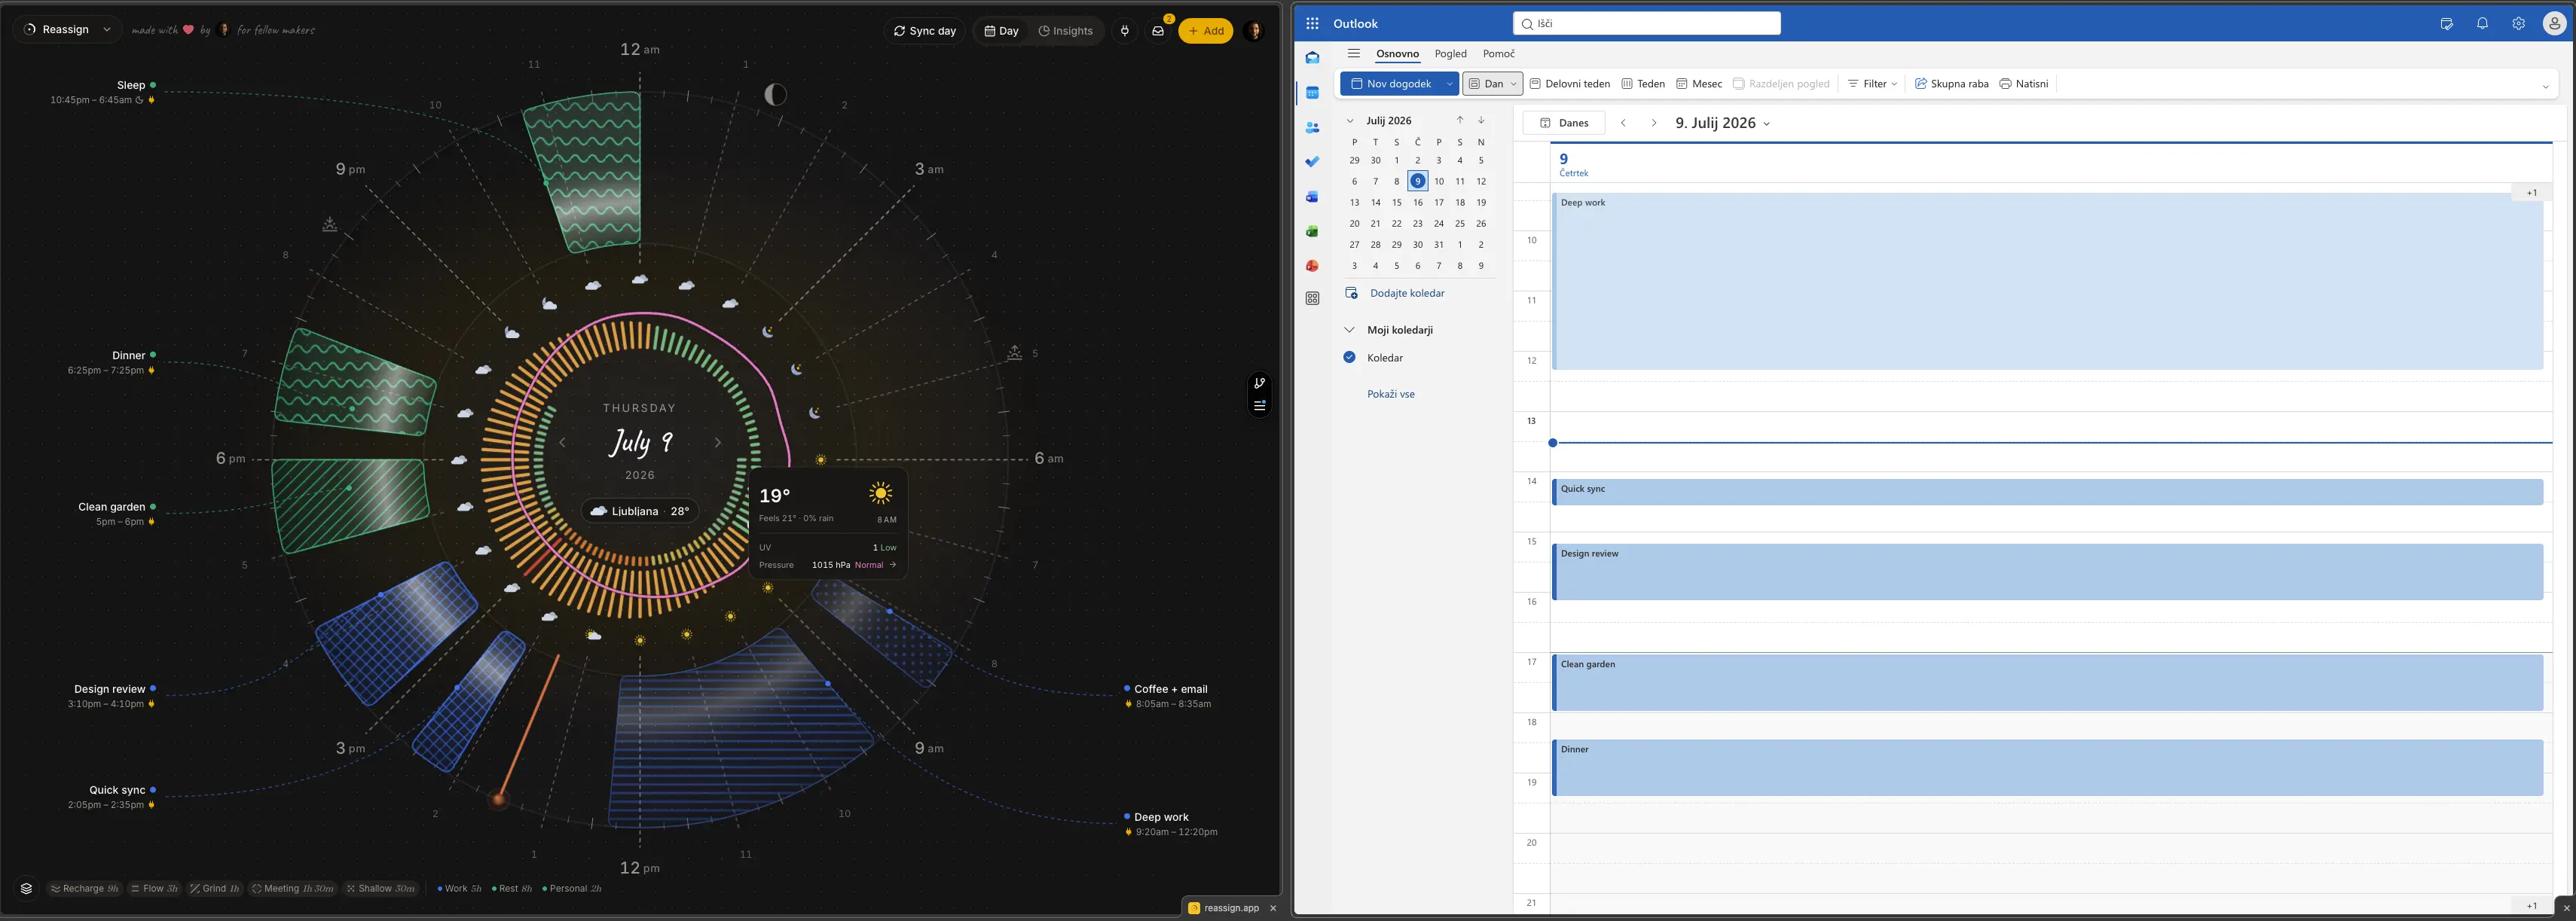
Task: Open Reassign user avatar menu
Action: click(x=1254, y=31)
